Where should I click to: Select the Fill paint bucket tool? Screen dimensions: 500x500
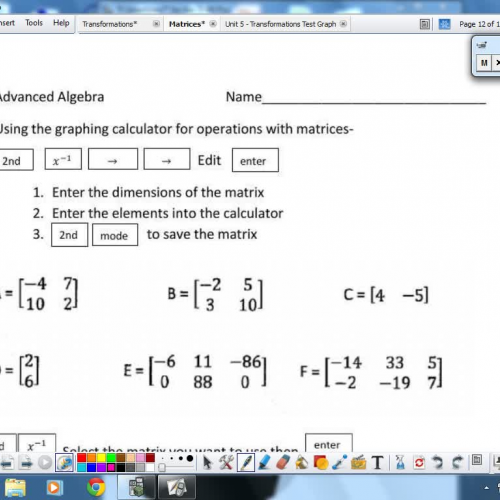302,463
